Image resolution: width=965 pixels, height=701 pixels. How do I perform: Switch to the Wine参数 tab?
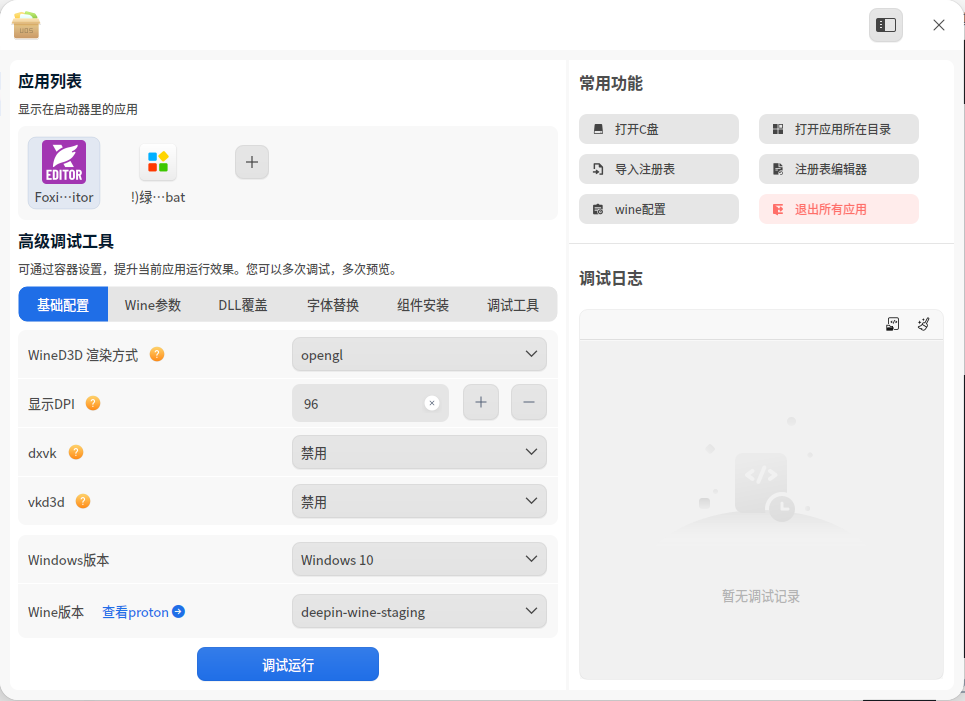(x=153, y=305)
